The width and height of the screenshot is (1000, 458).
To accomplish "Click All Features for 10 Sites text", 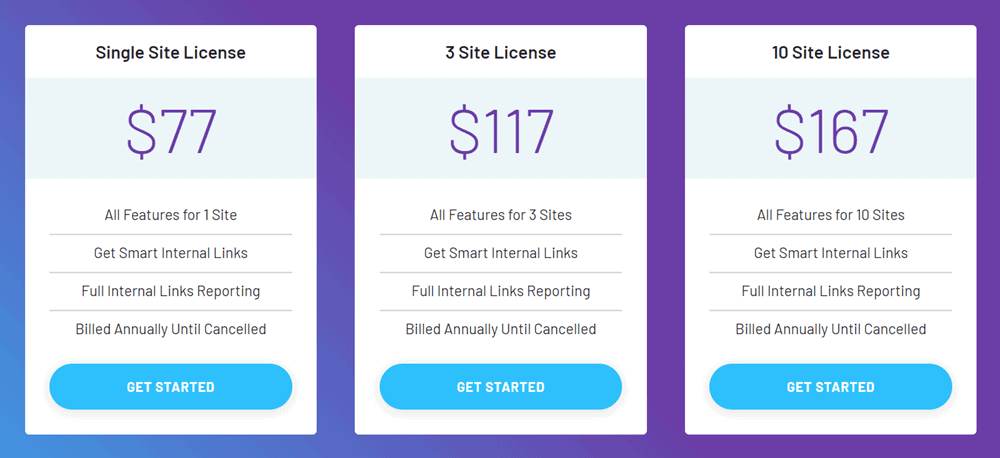I will [830, 215].
